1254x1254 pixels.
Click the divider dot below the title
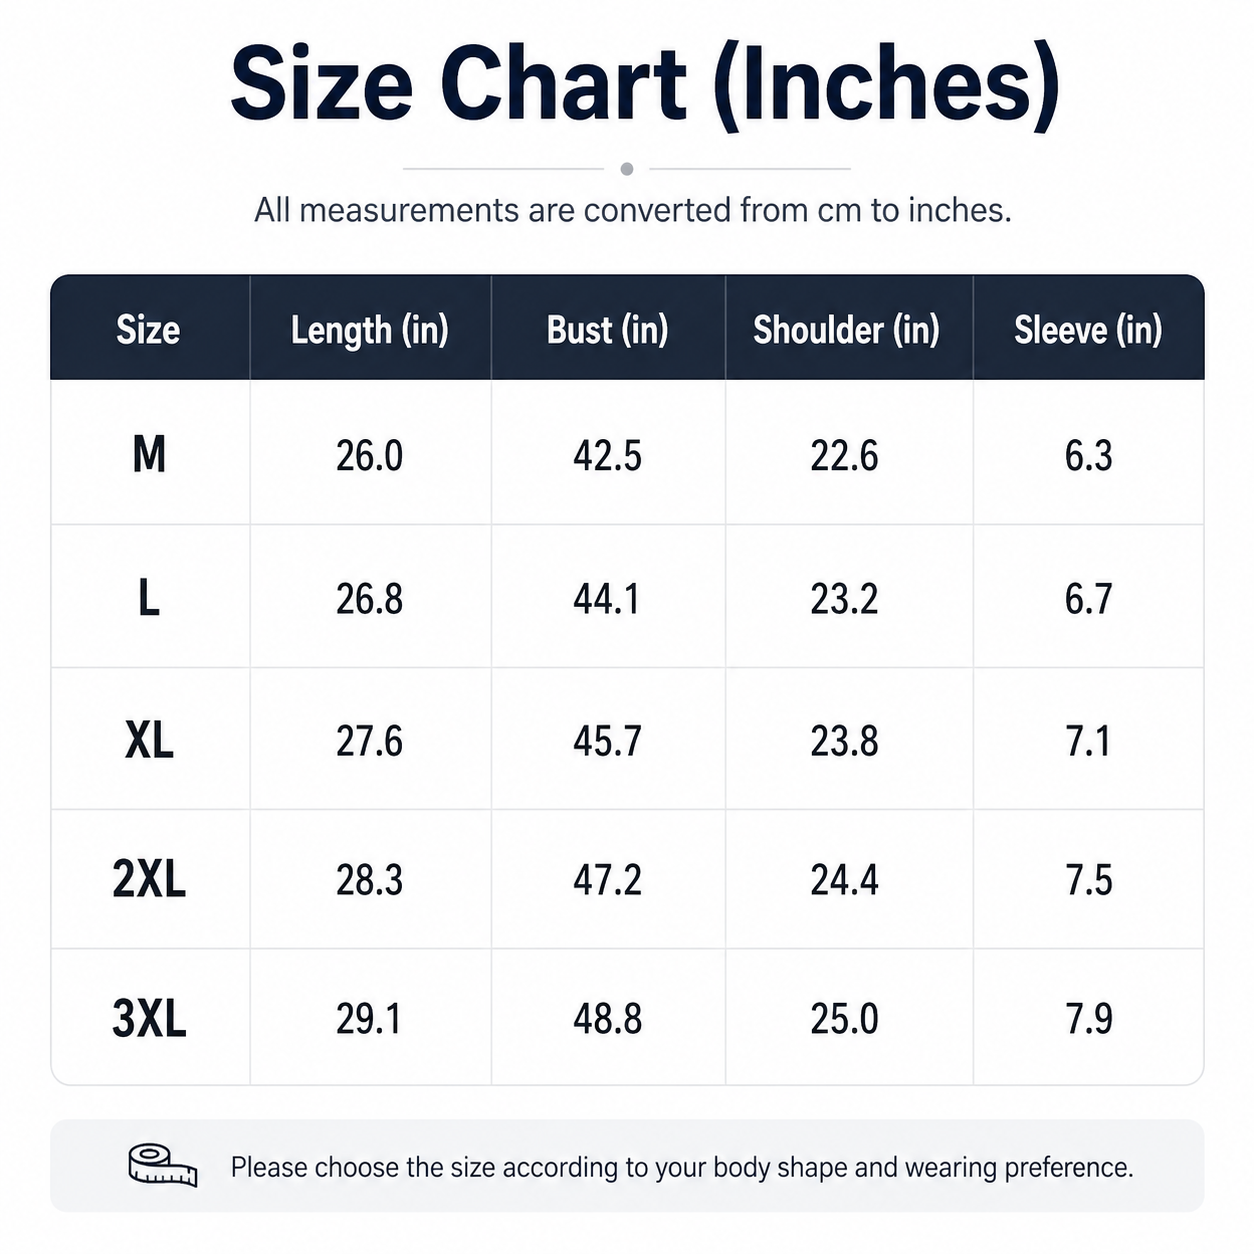tap(627, 169)
